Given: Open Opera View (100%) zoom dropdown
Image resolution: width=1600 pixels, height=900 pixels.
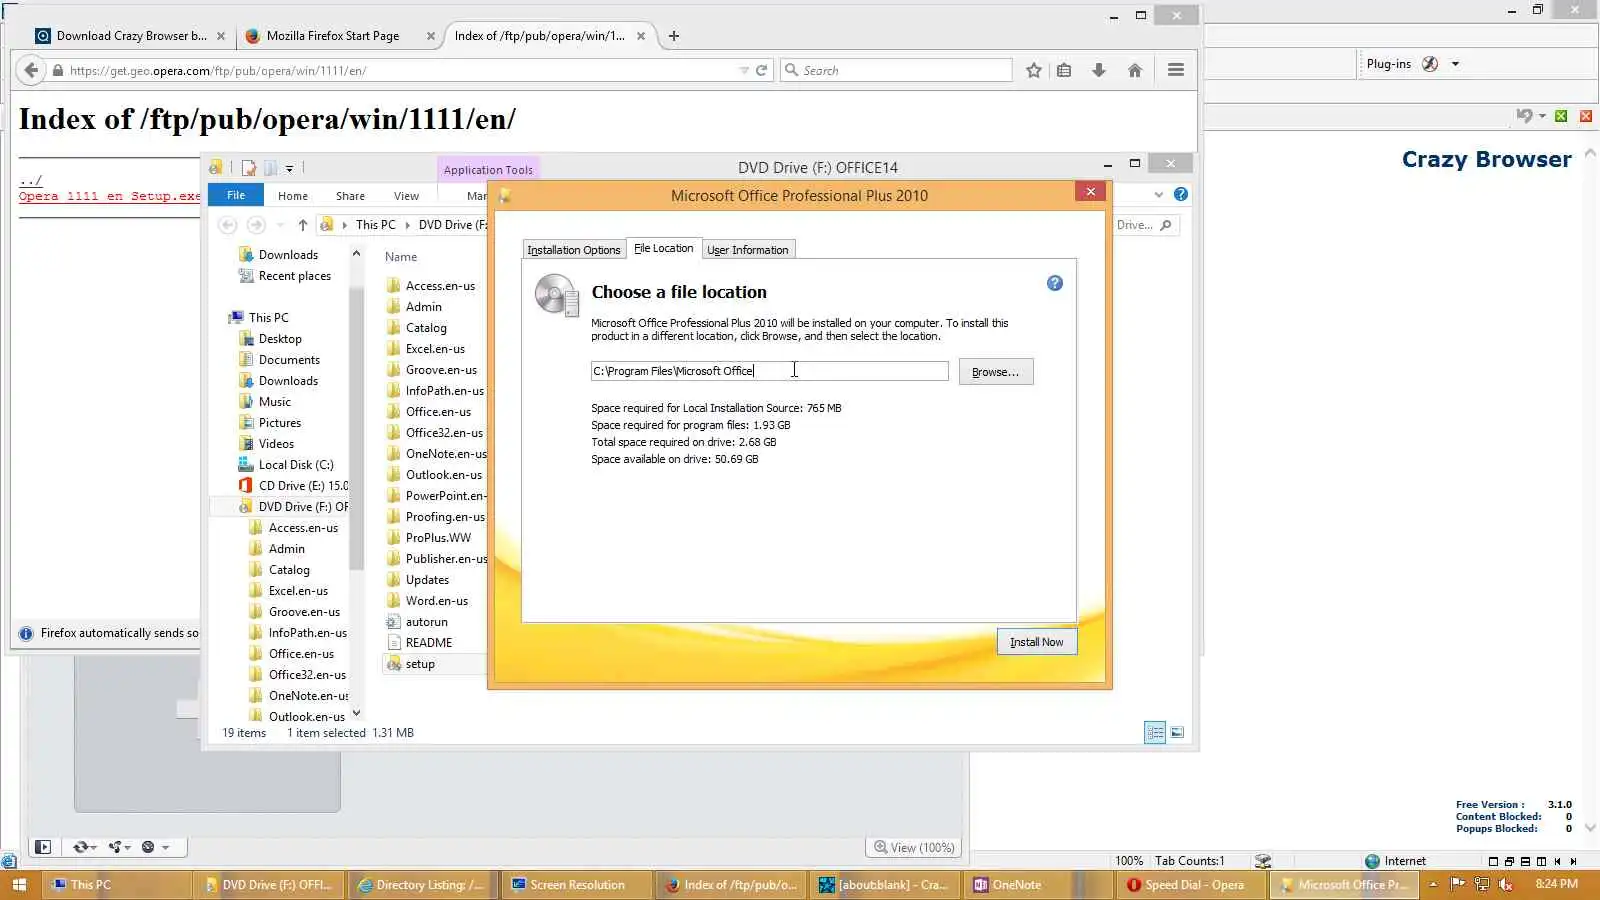Looking at the screenshot, I should tap(914, 847).
